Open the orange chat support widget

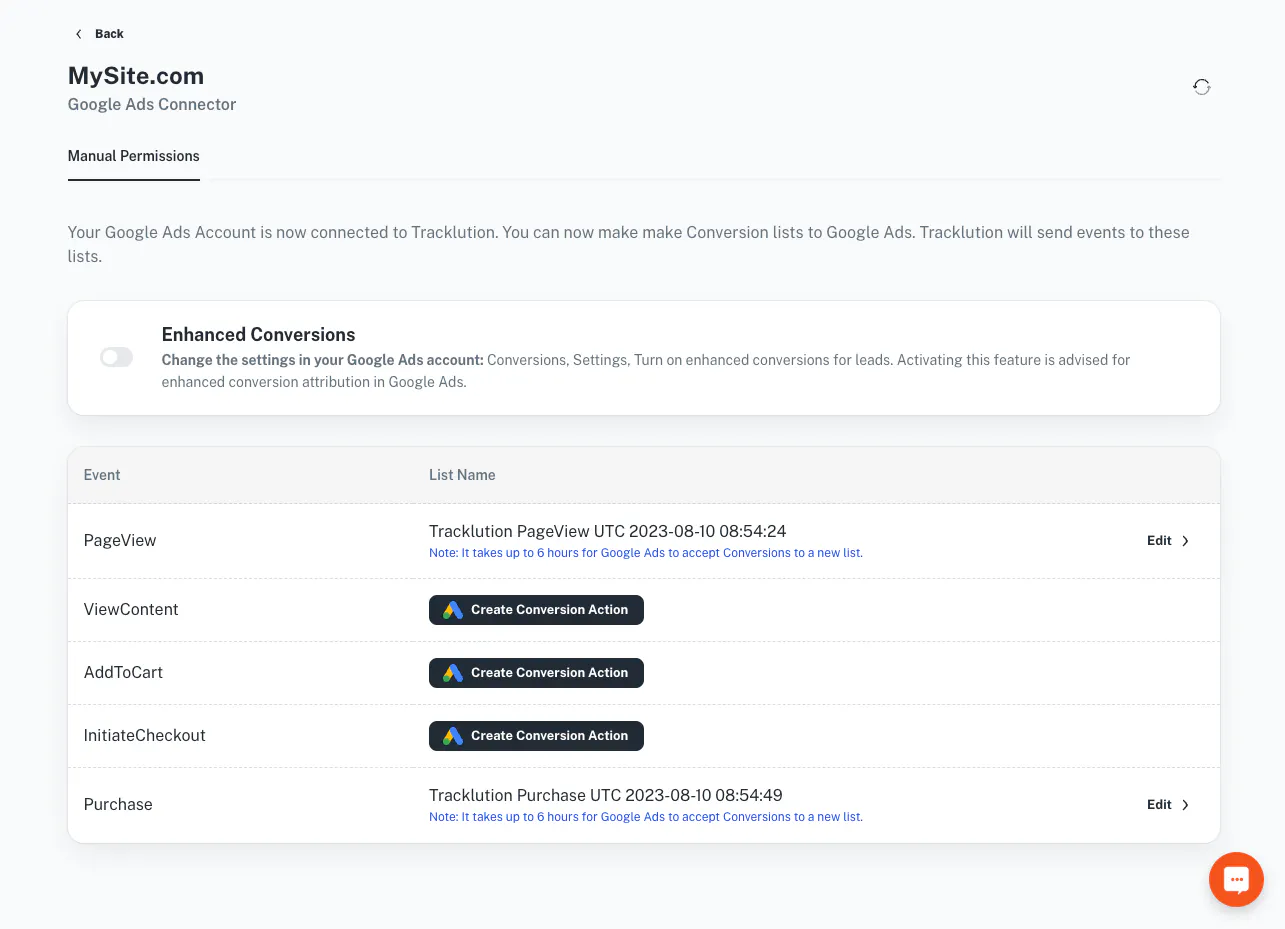(1236, 879)
